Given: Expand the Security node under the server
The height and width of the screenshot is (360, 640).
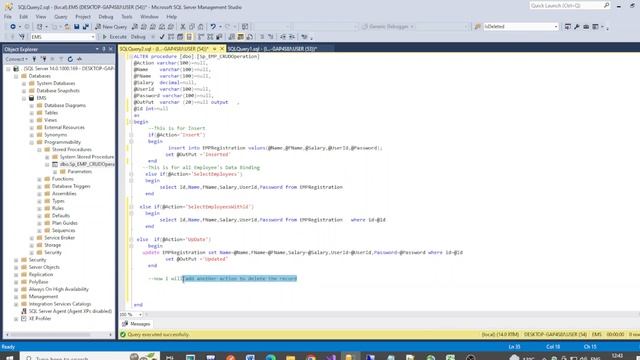Looking at the screenshot, I should tap(16, 260).
